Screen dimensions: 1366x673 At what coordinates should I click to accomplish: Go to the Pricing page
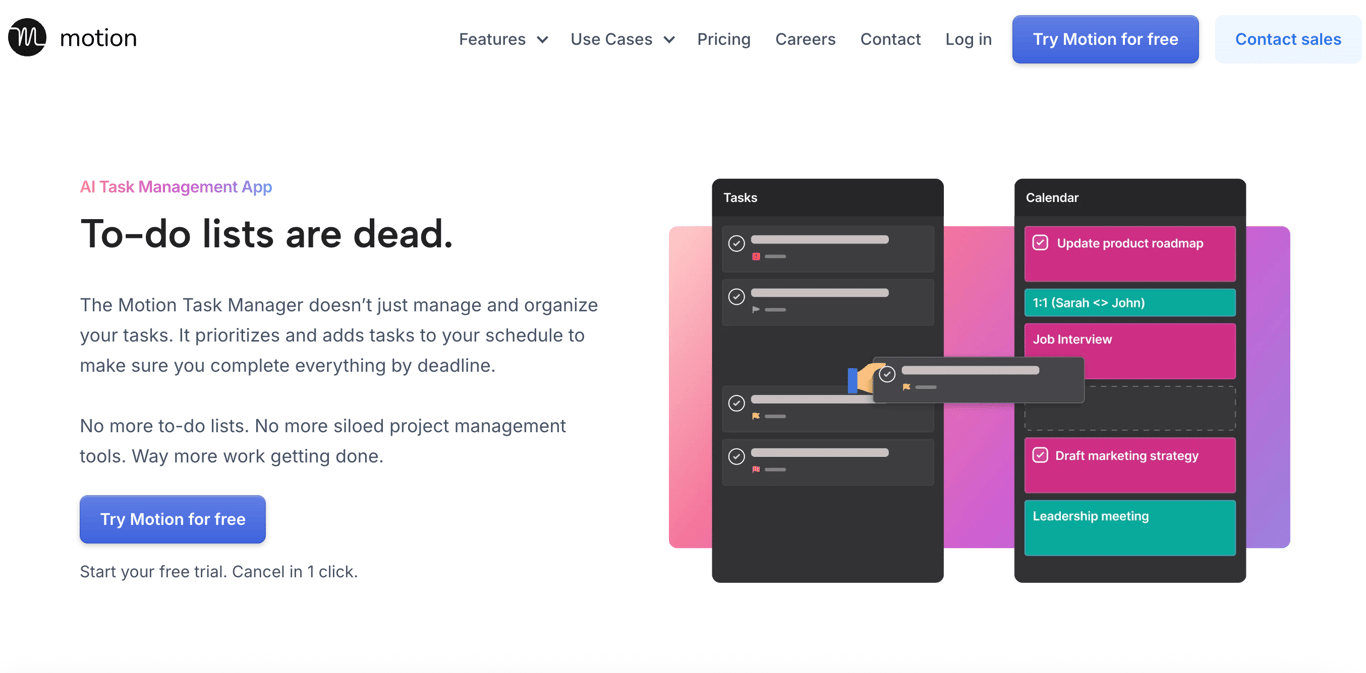[724, 39]
